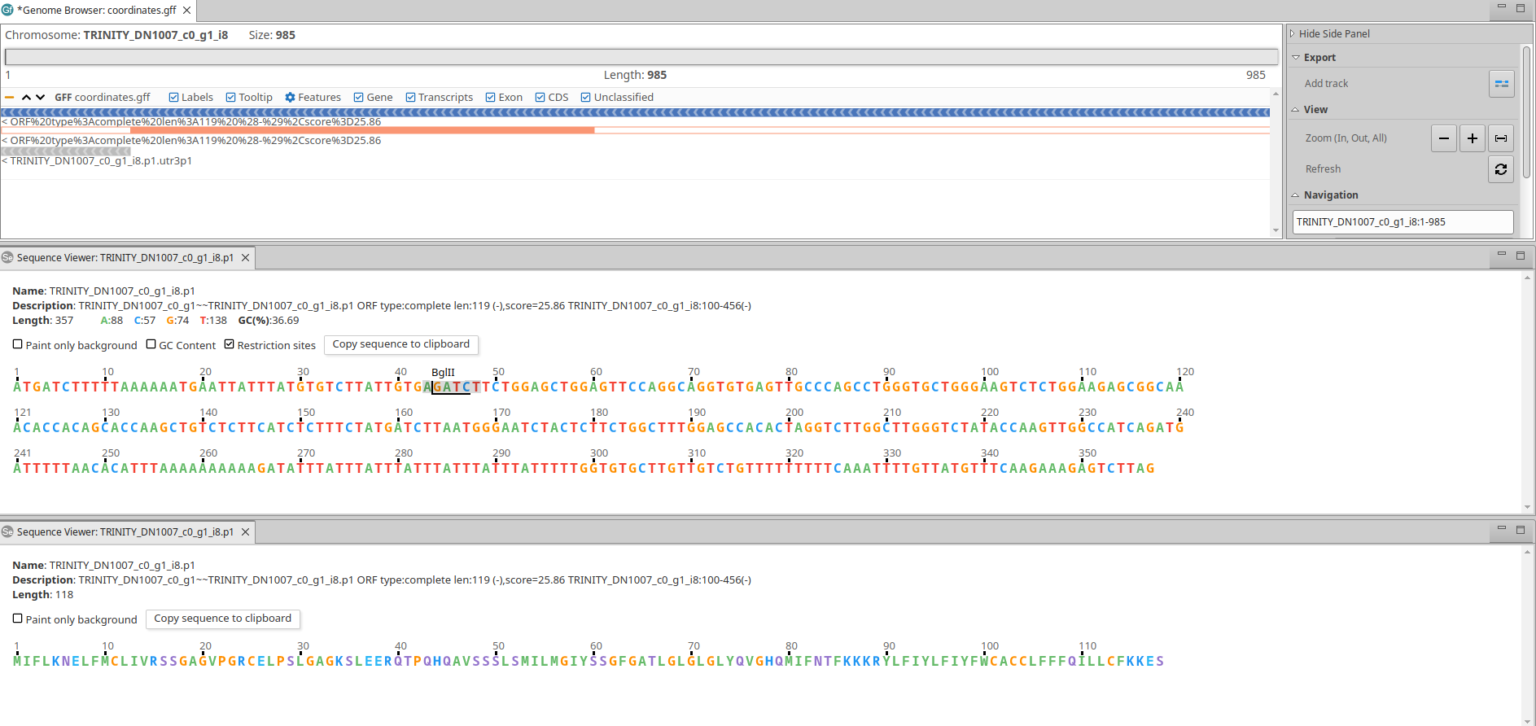Click the Navigation position input field
The width and height of the screenshot is (1536, 726).
[x=1402, y=221]
